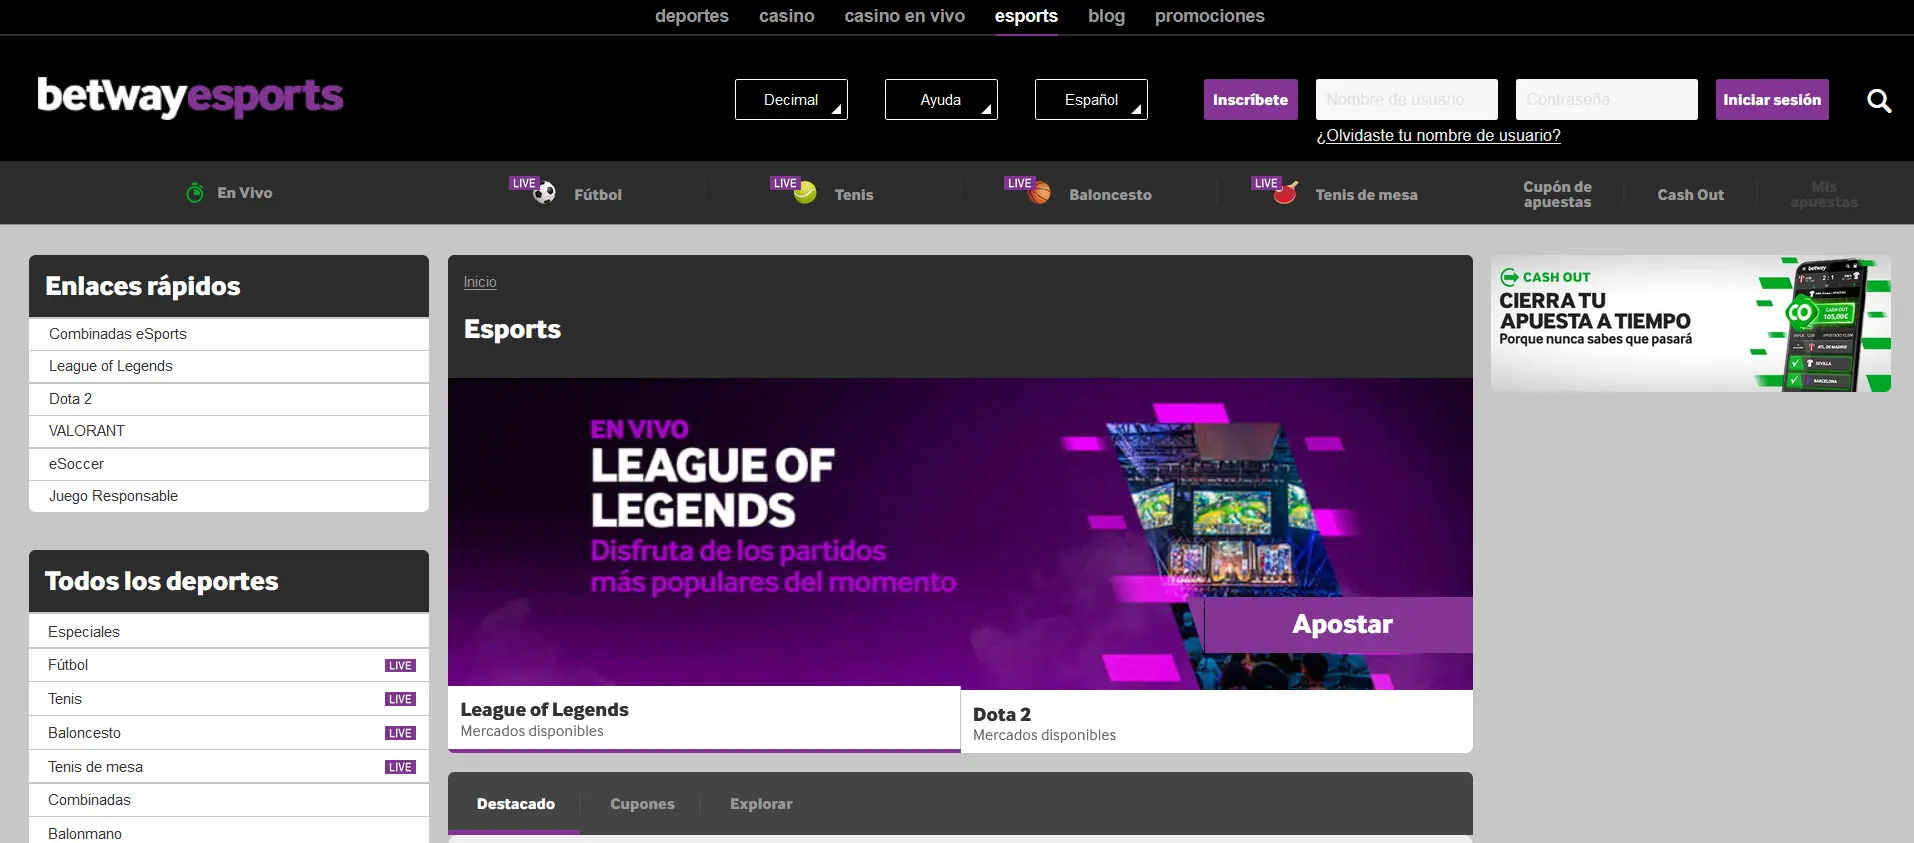This screenshot has width=1914, height=843.
Task: Open casino en vivo menu item
Action: (905, 16)
